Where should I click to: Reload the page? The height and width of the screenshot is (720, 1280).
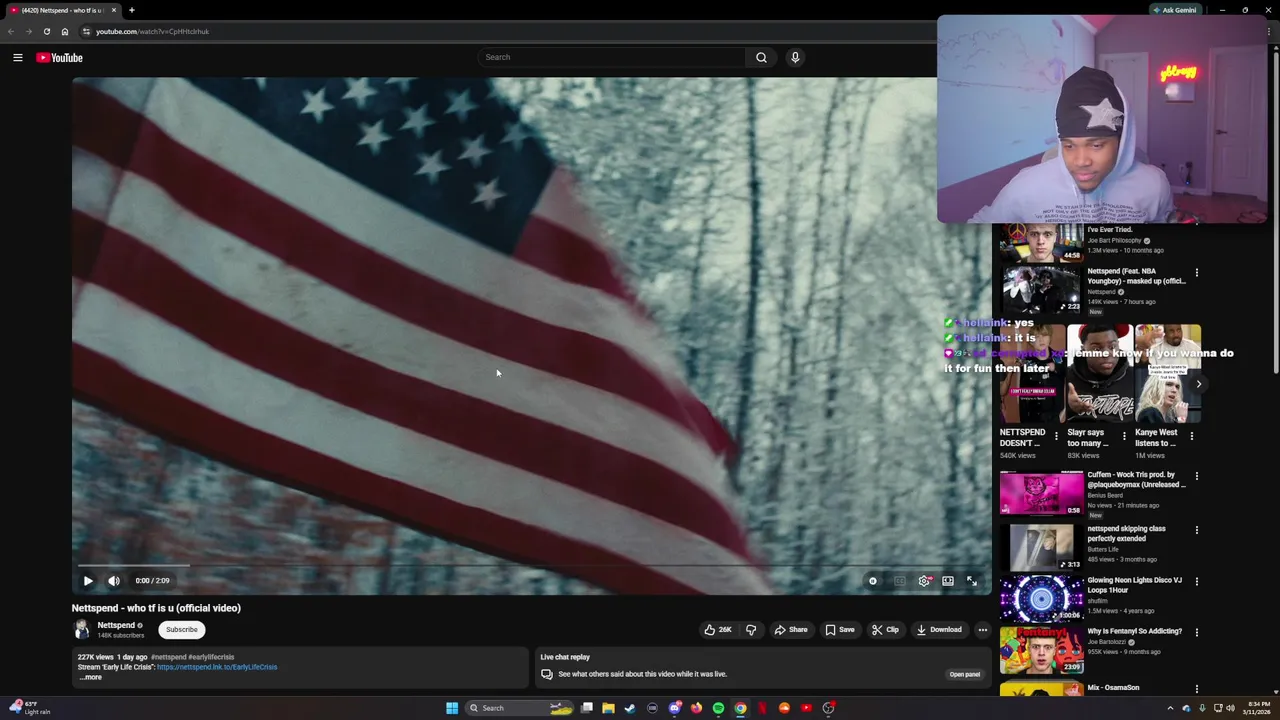pos(46,31)
